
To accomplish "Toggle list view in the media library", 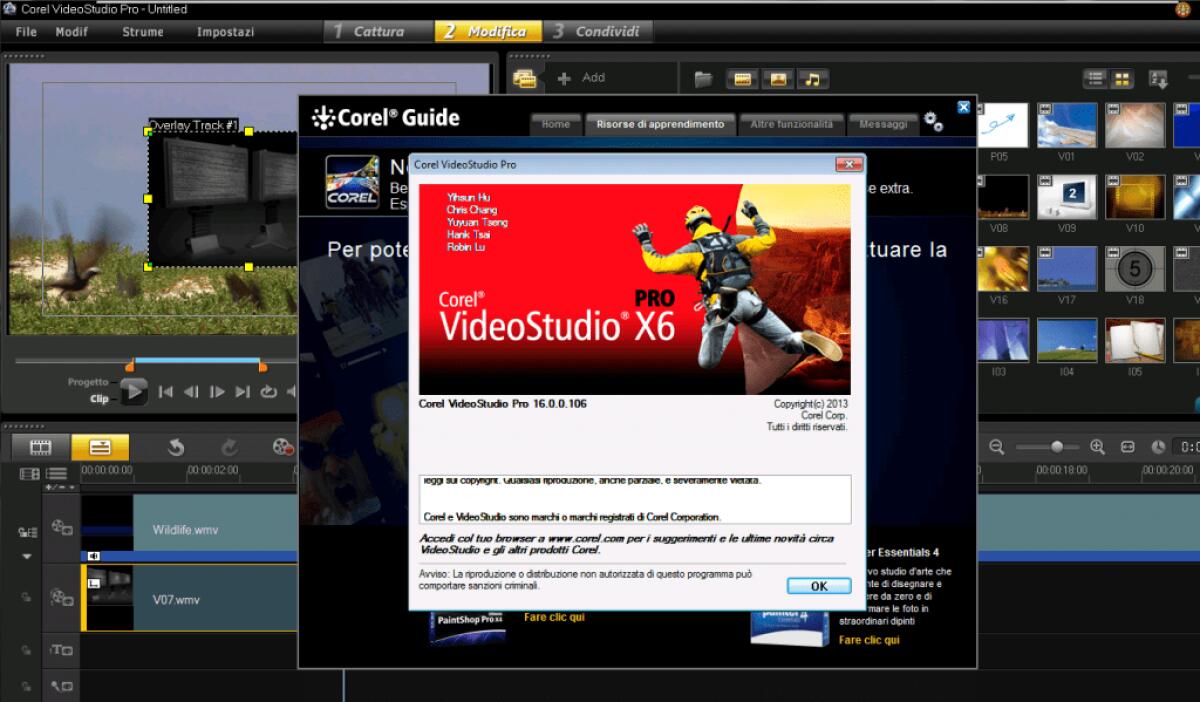I will 1095,77.
